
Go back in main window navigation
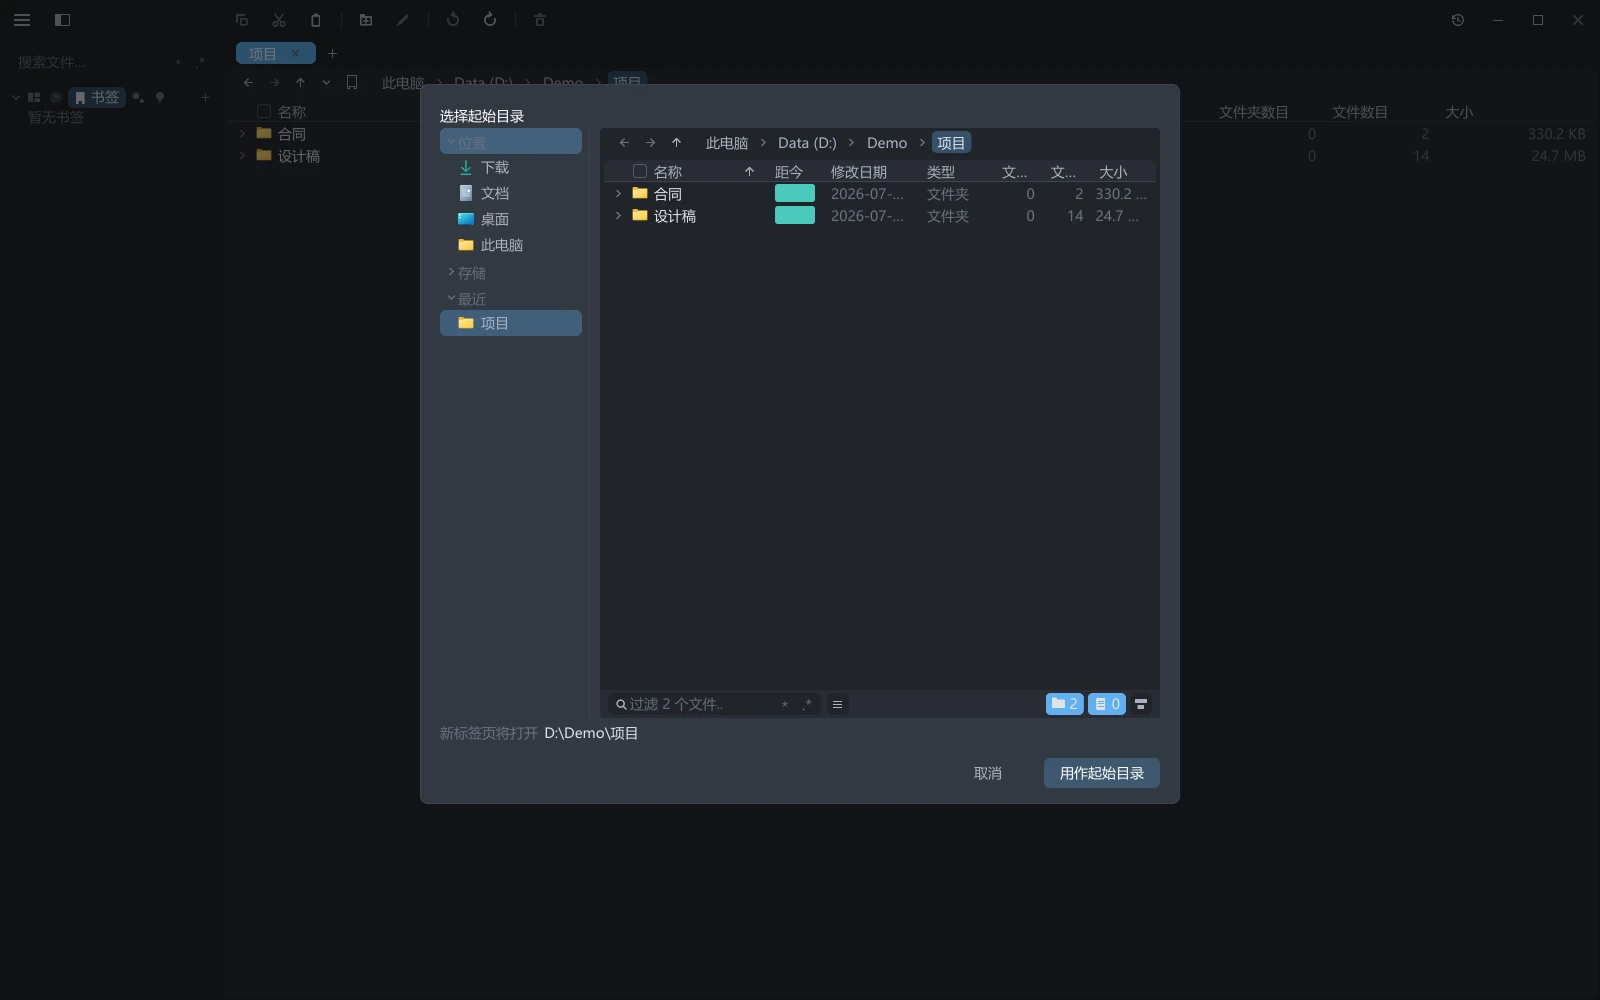(248, 82)
